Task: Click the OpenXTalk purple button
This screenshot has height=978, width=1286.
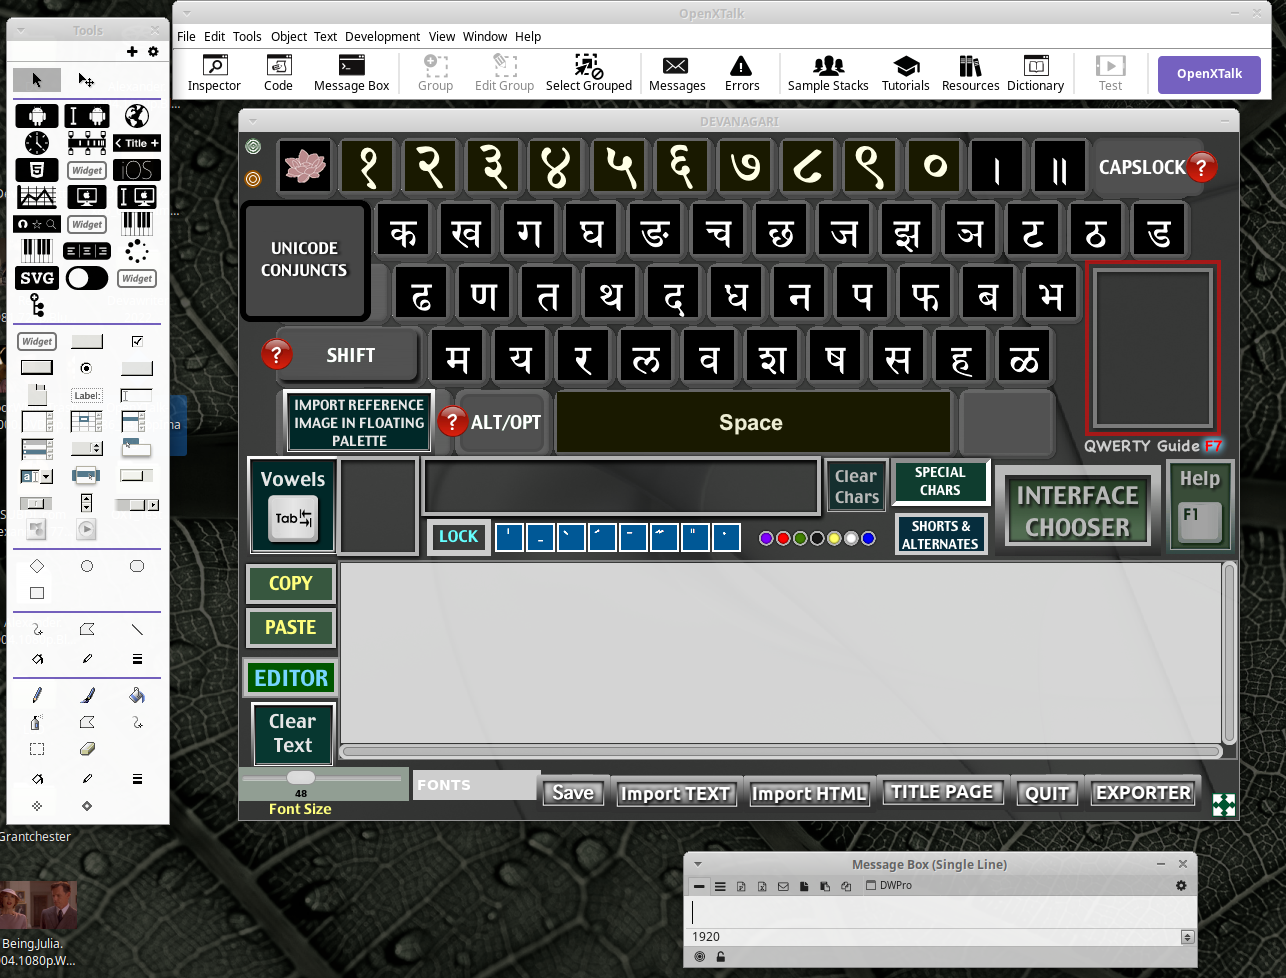Action: coord(1209,75)
